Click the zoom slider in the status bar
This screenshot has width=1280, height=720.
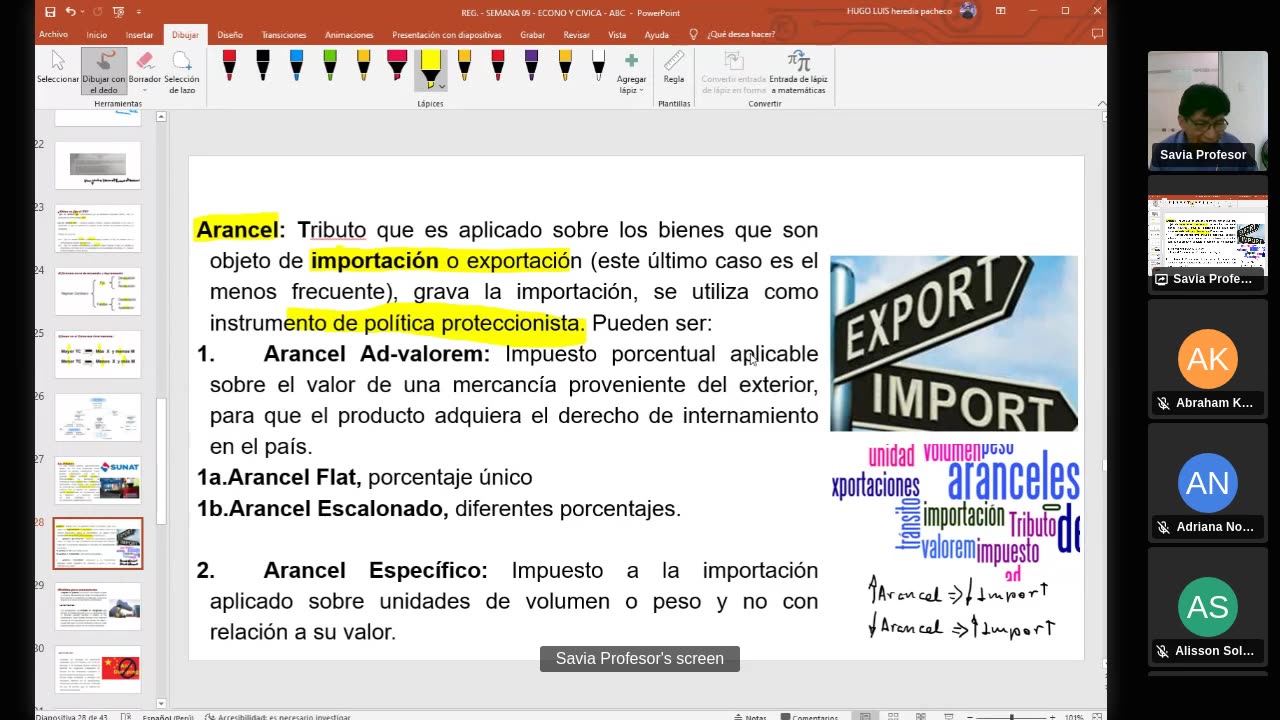point(1011,716)
